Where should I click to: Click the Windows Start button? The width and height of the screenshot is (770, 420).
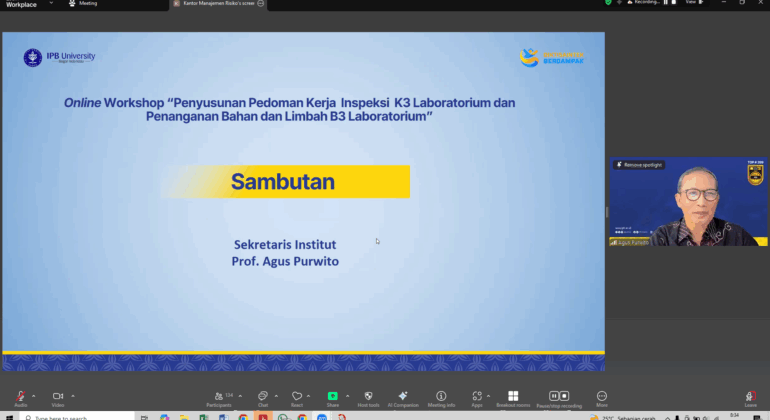9,418
